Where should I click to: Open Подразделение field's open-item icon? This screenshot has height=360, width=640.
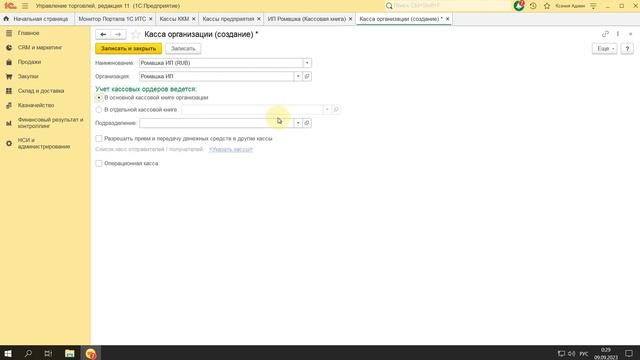pyautogui.click(x=307, y=123)
